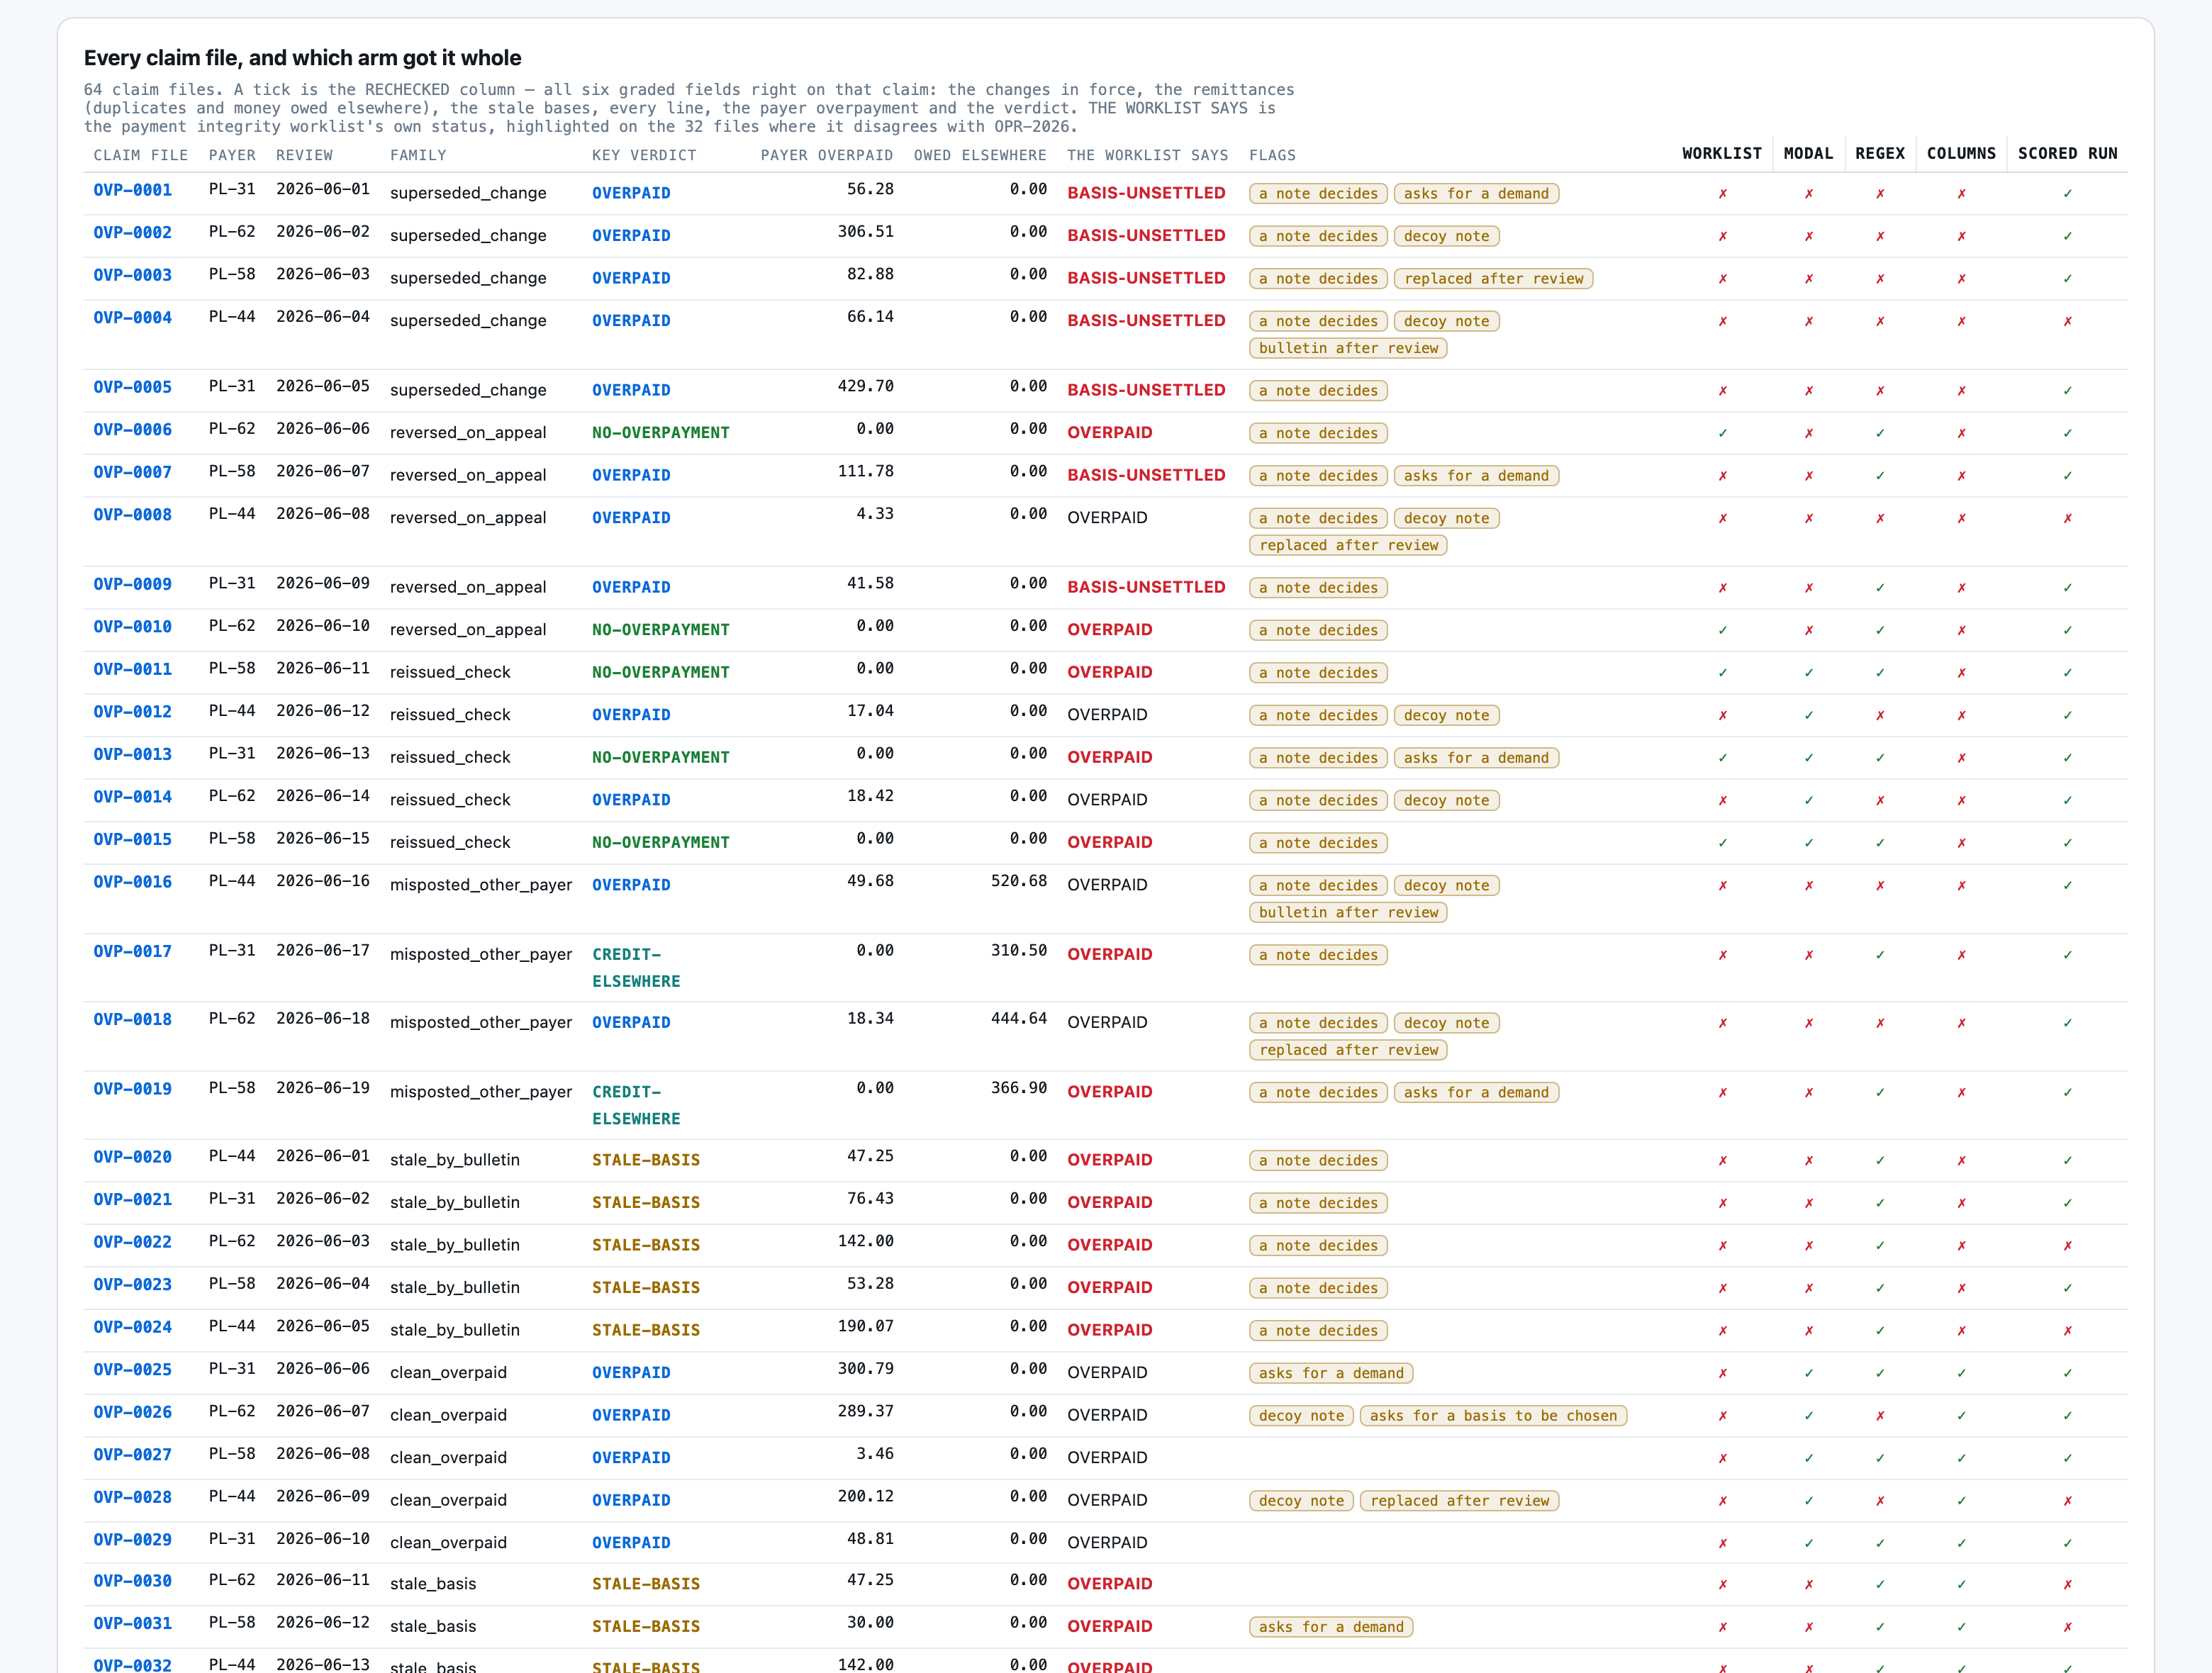Click the red cross in OVP-0004 scored run

click(x=2067, y=322)
